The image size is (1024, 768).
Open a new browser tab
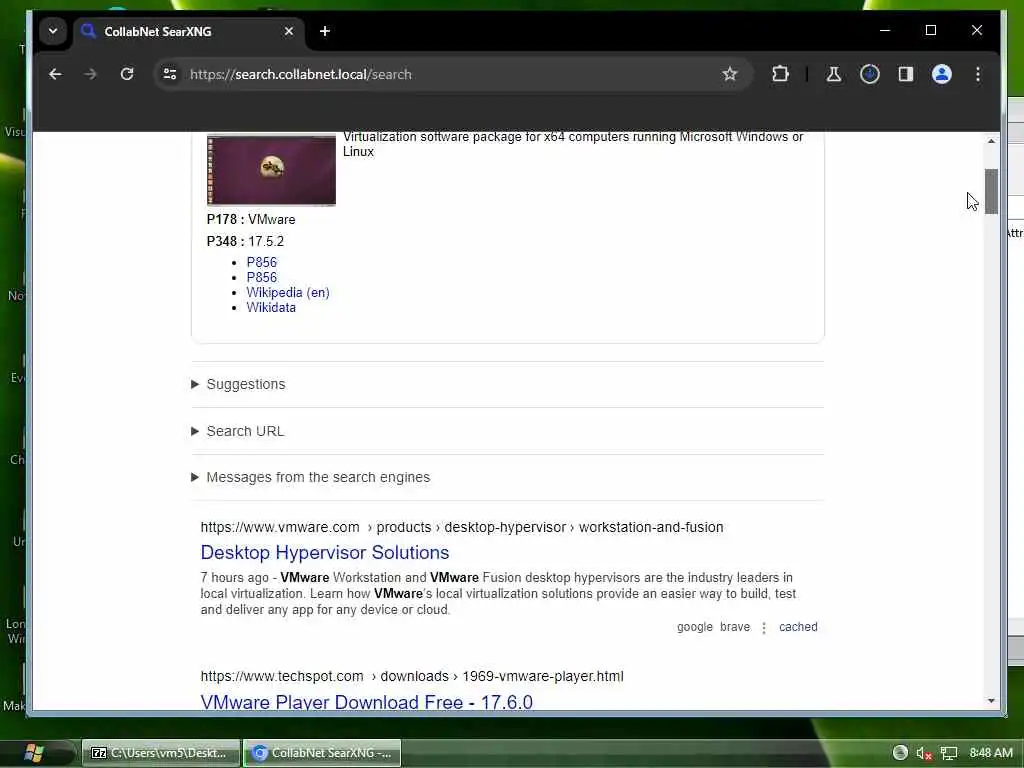(x=325, y=31)
